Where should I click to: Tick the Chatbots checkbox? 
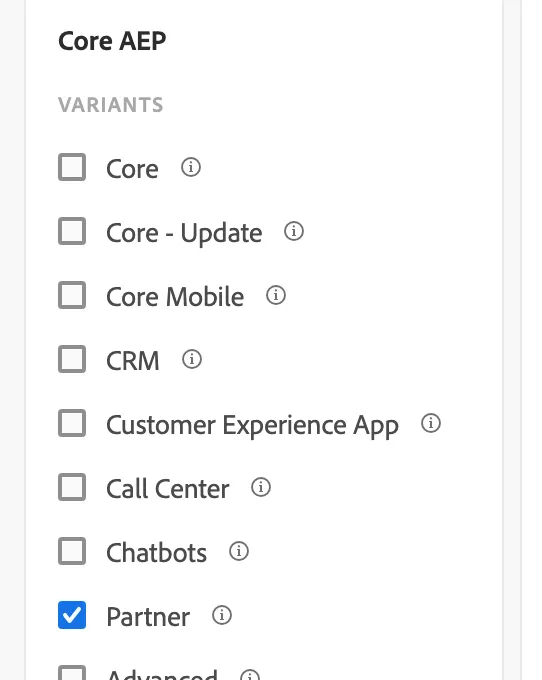pyautogui.click(x=72, y=551)
